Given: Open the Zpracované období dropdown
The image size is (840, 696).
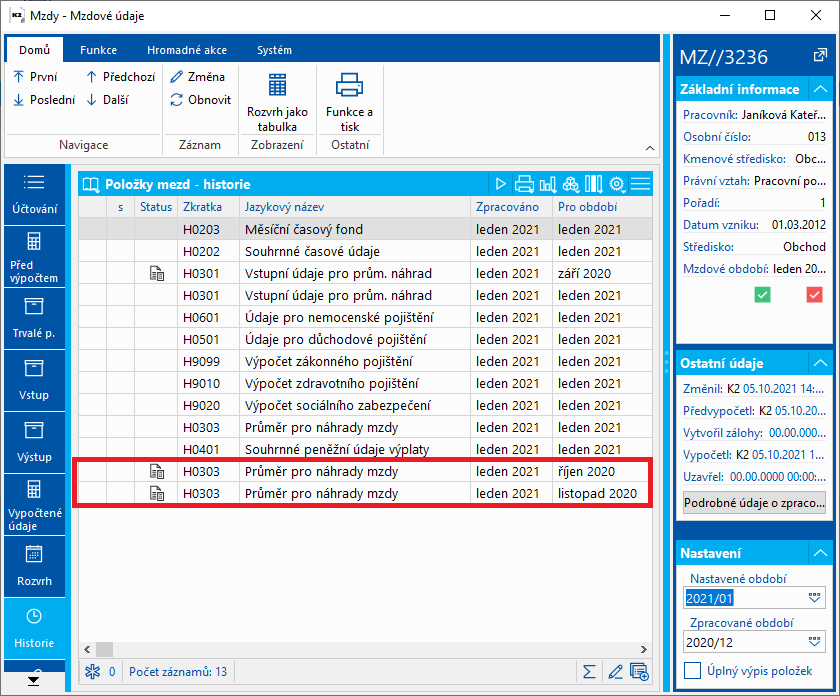Looking at the screenshot, I should point(814,641).
